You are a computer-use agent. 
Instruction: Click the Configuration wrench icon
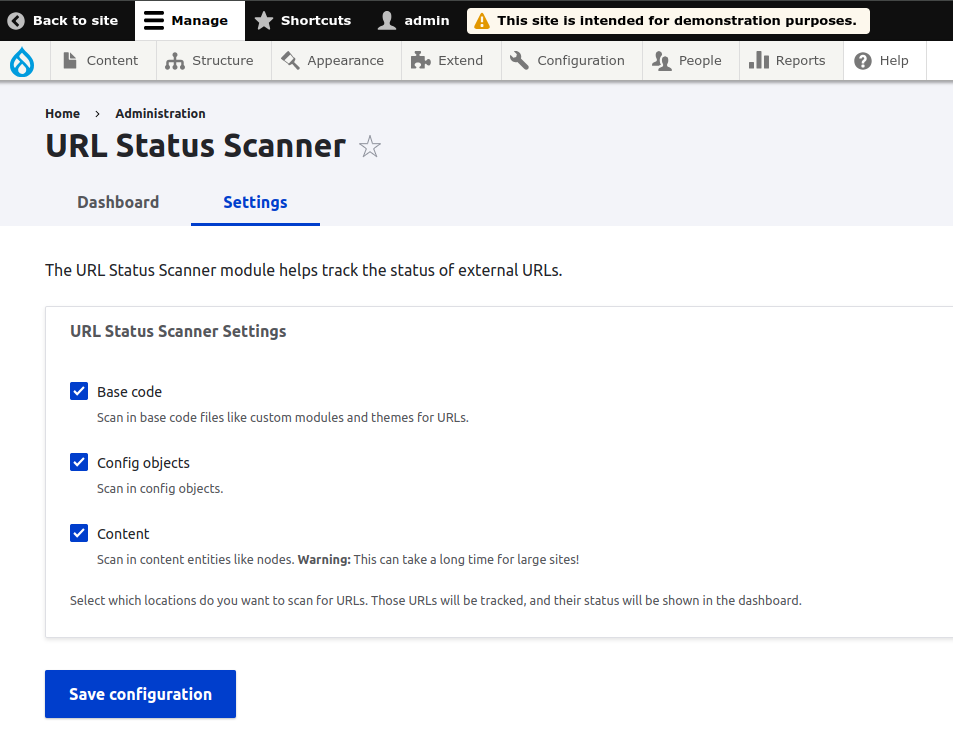point(519,60)
